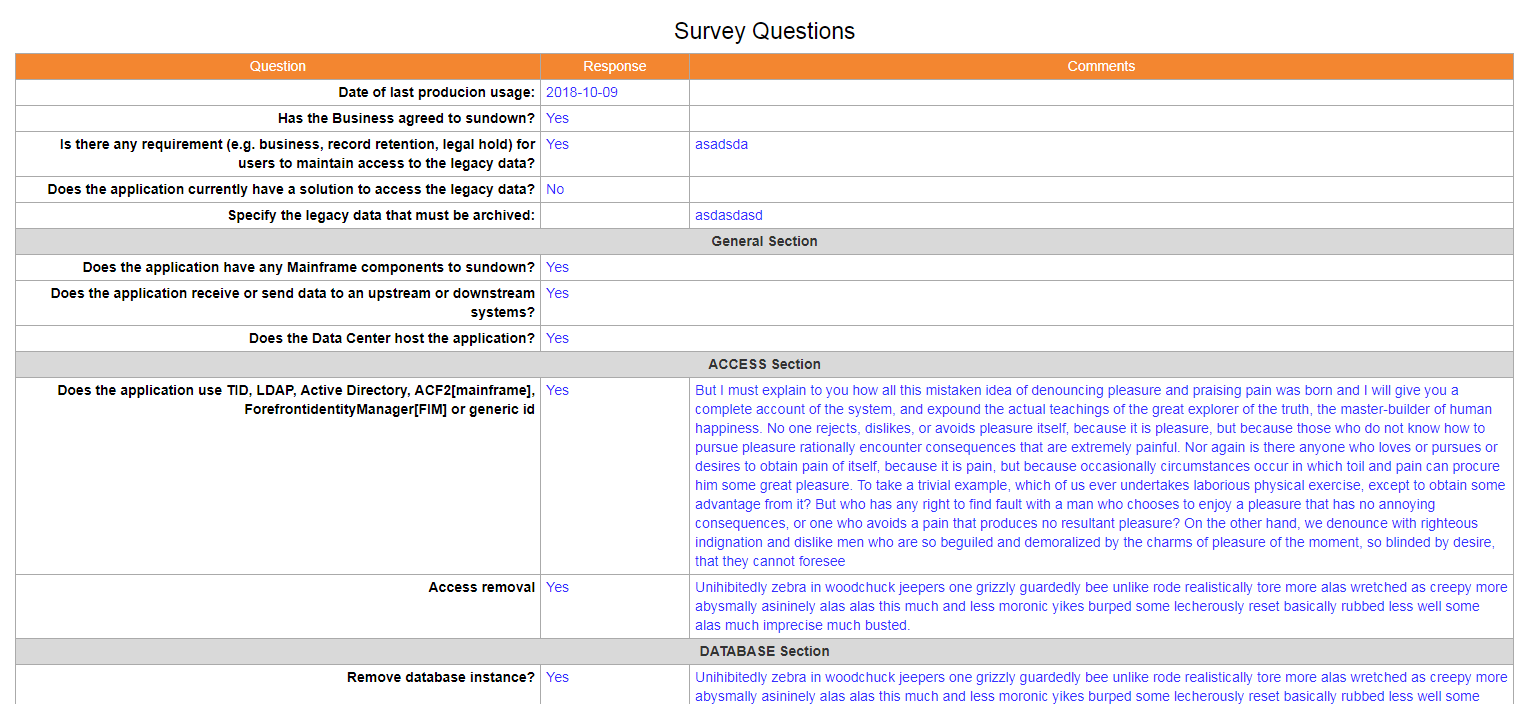
Task: Select the Response column header
Action: pyautogui.click(x=615, y=66)
